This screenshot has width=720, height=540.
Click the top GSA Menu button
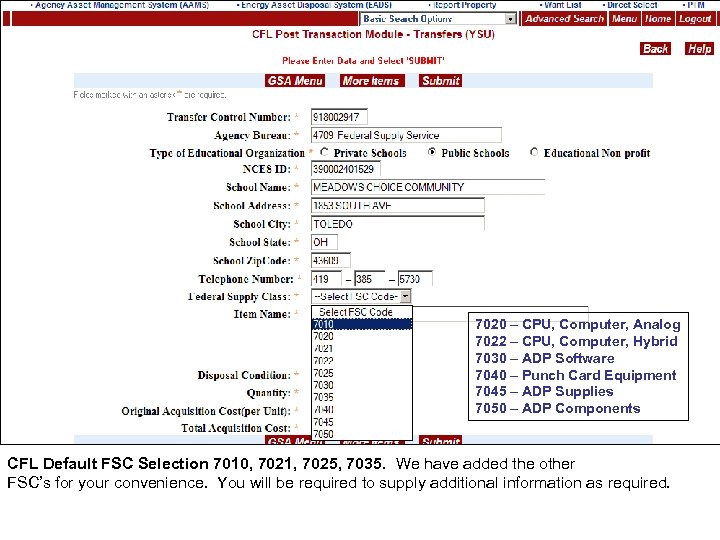pyautogui.click(x=295, y=81)
